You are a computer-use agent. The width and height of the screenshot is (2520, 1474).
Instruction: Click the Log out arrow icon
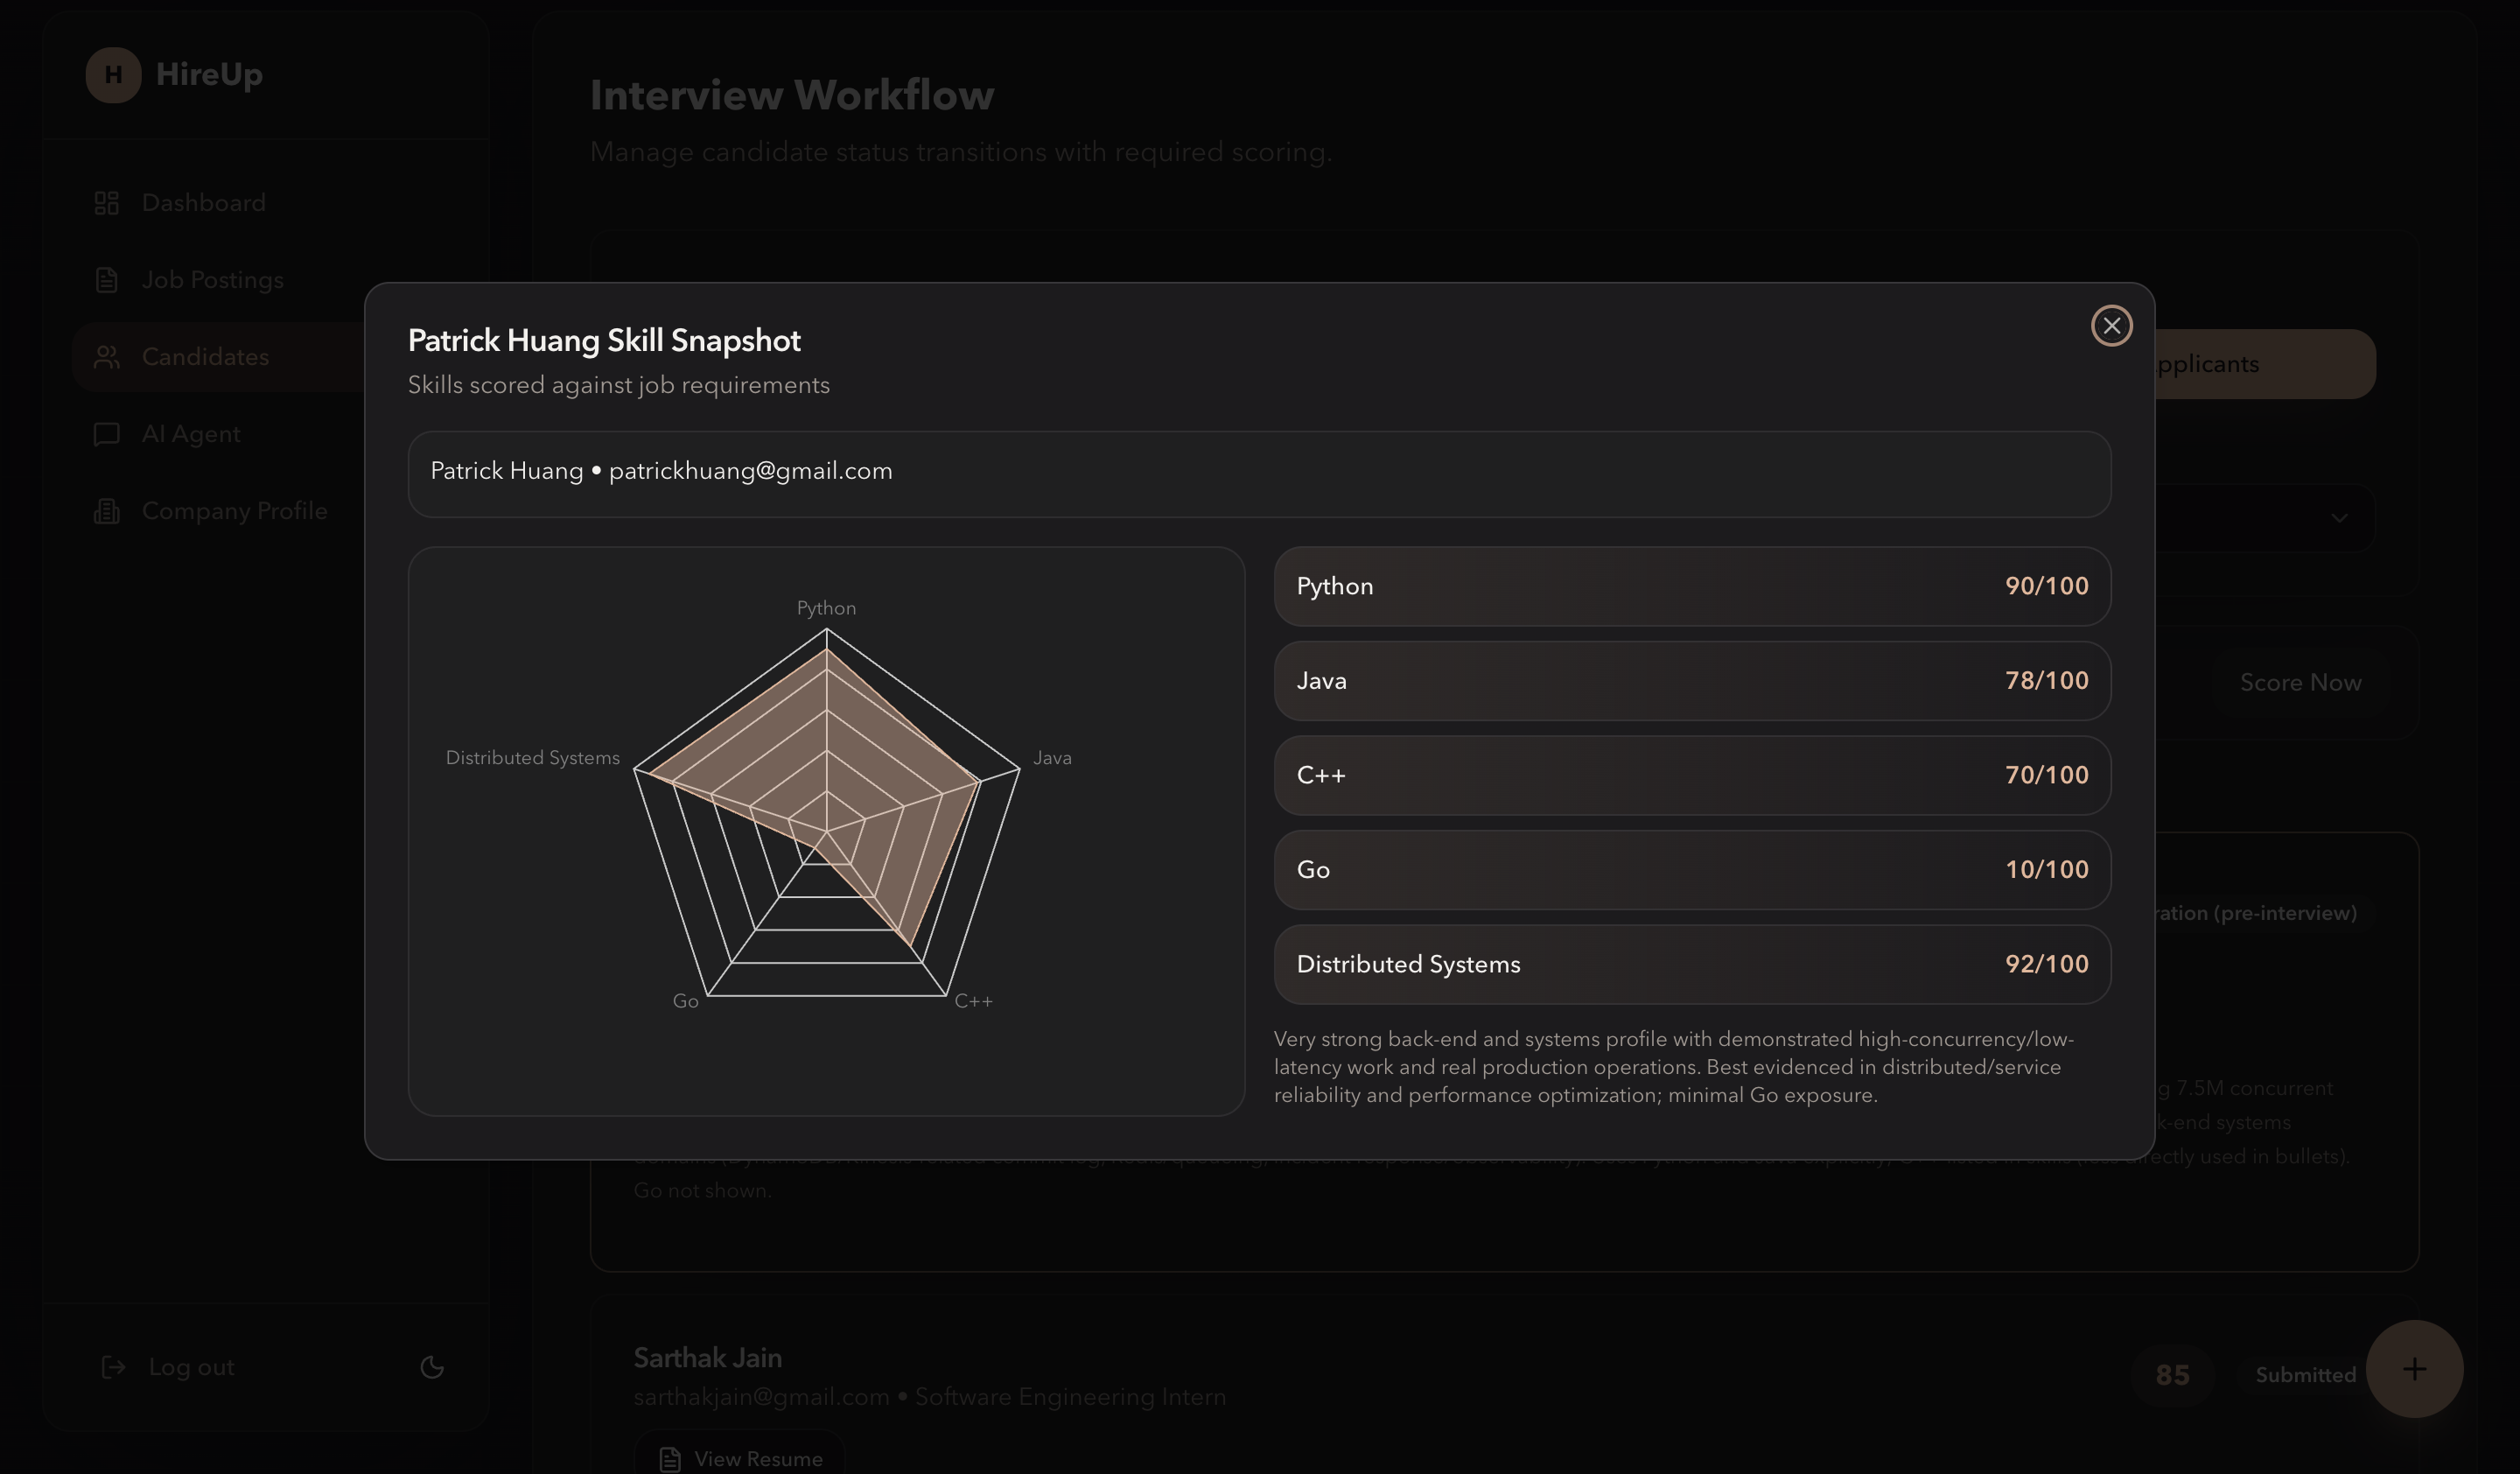click(x=113, y=1367)
